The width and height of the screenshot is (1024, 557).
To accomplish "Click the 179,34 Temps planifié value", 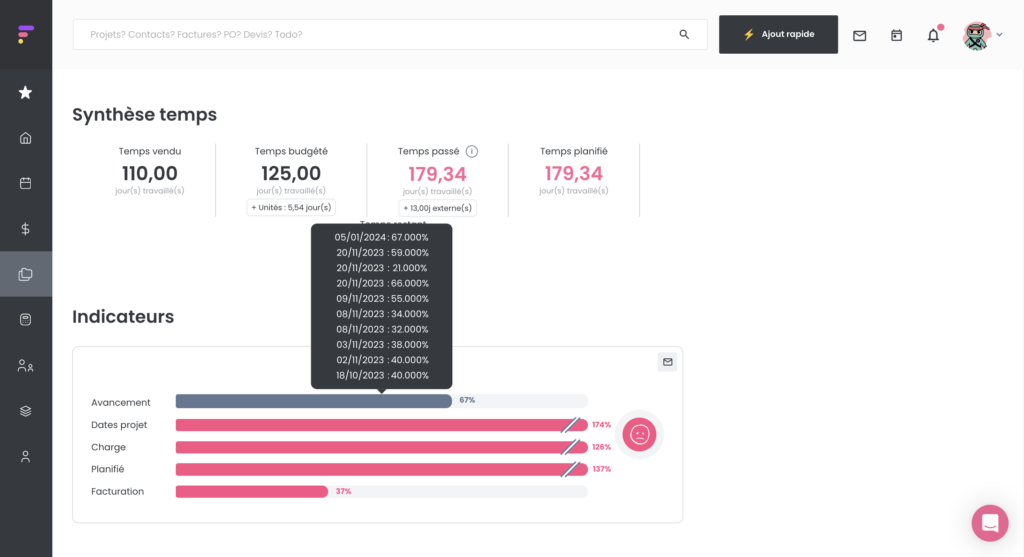I will coord(573,174).
